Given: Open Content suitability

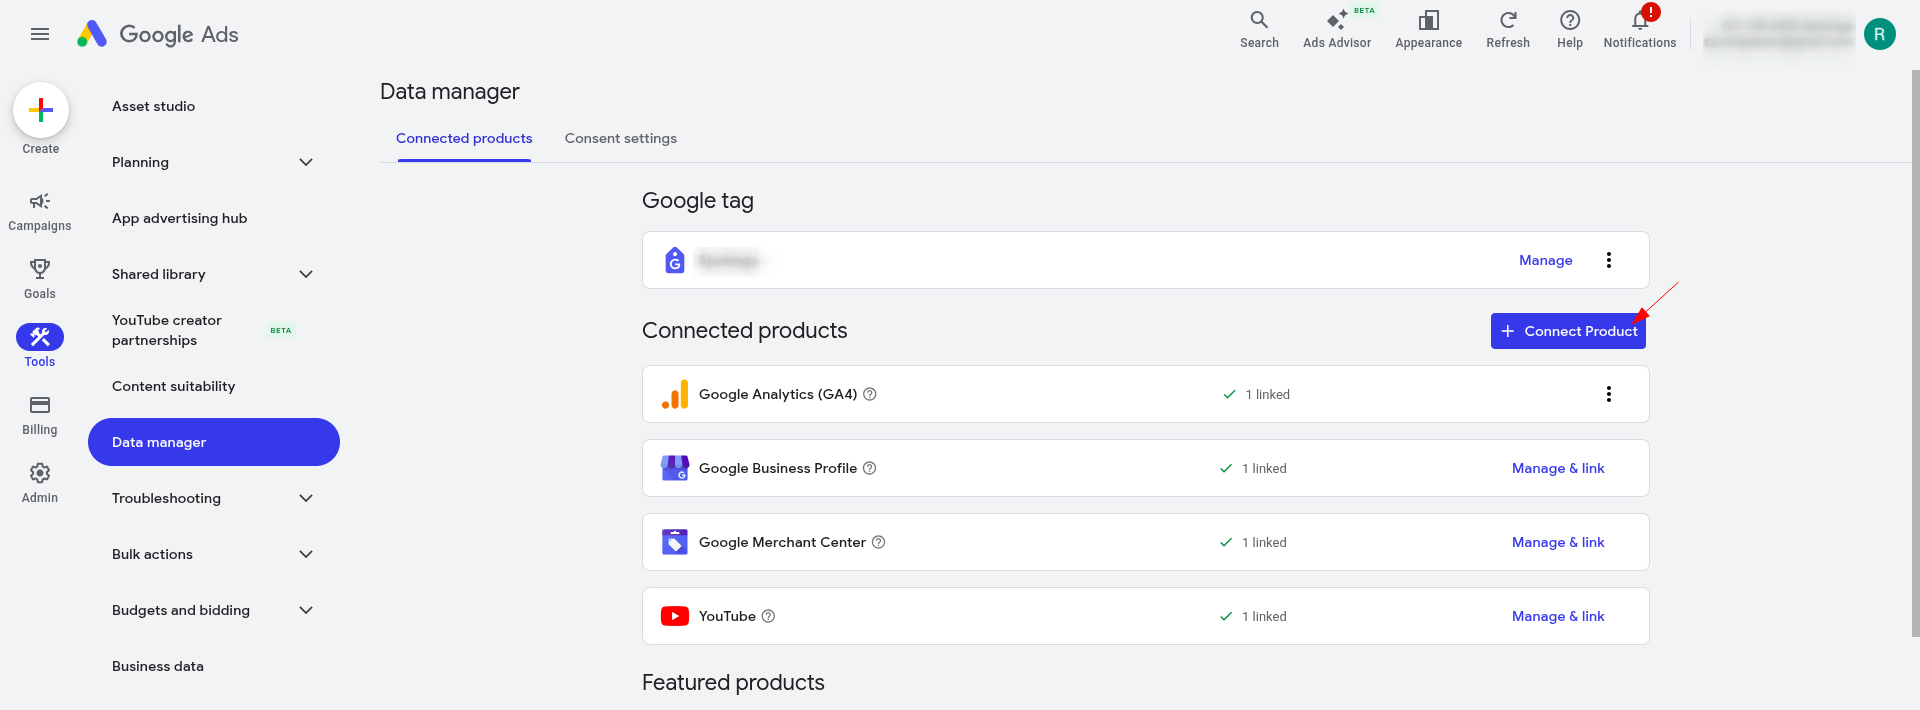Looking at the screenshot, I should [174, 386].
